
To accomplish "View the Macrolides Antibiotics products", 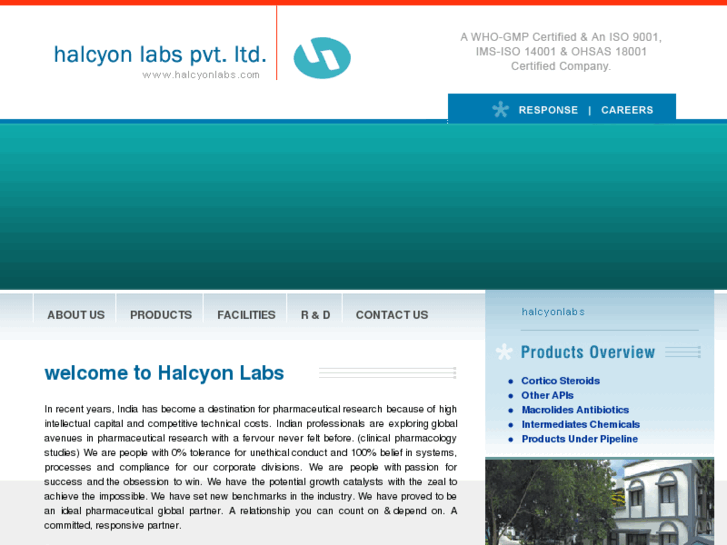I will [575, 410].
